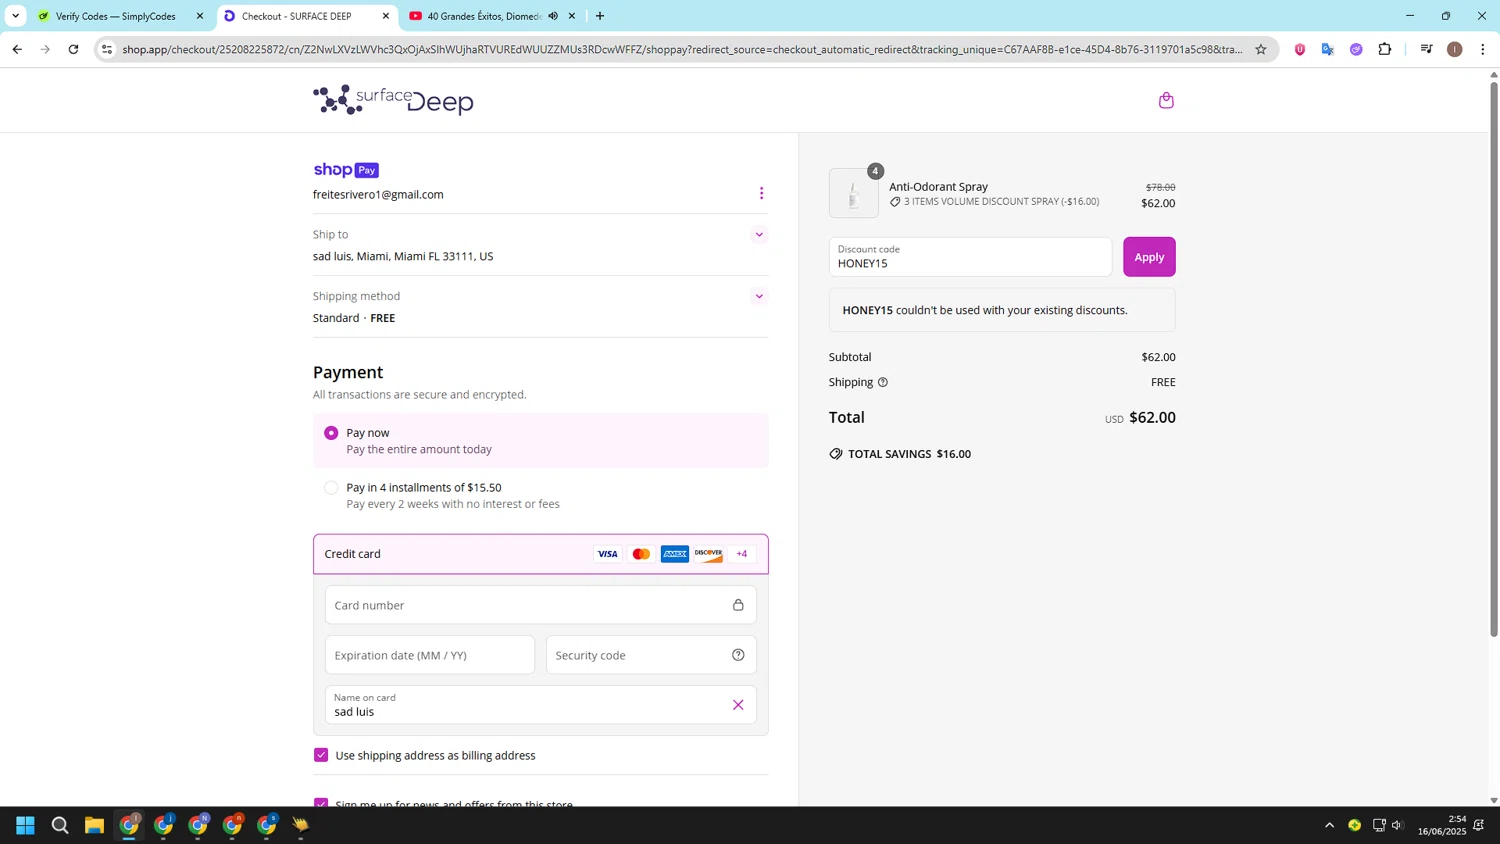Close the 40 Grandes Éxitos tab
The image size is (1500, 844).
(572, 16)
